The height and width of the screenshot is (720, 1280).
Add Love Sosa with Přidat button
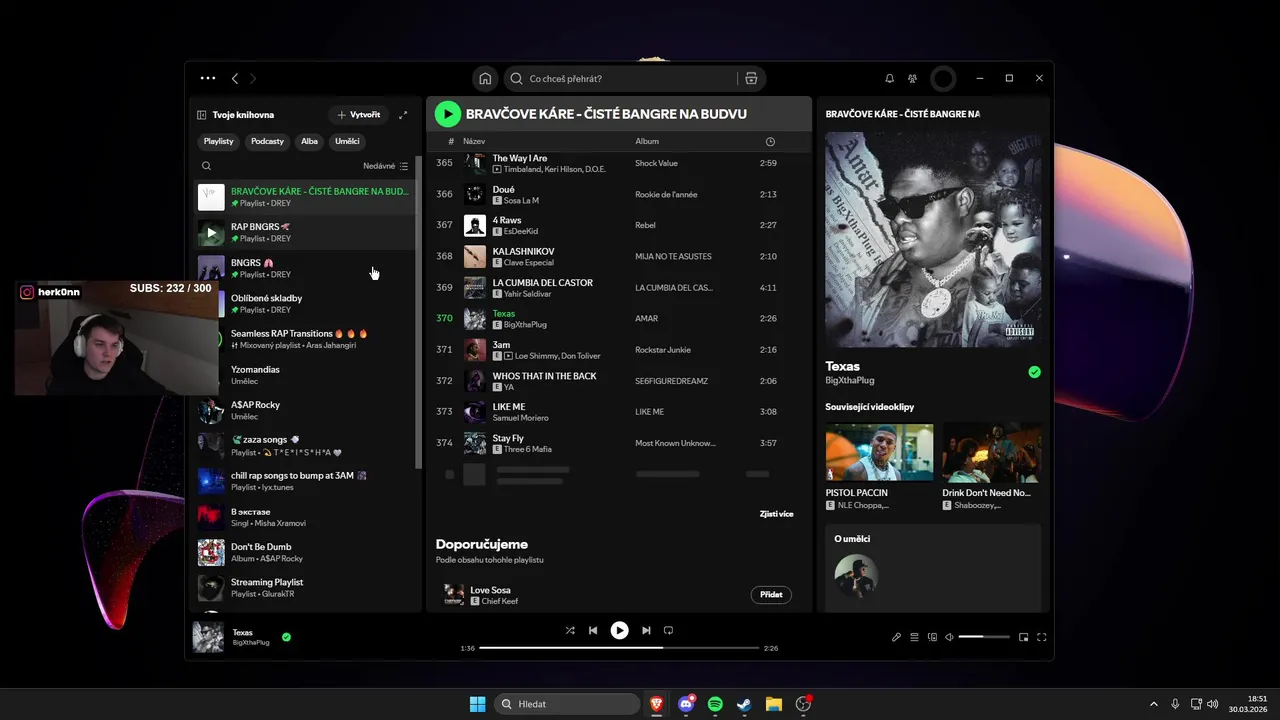771,595
